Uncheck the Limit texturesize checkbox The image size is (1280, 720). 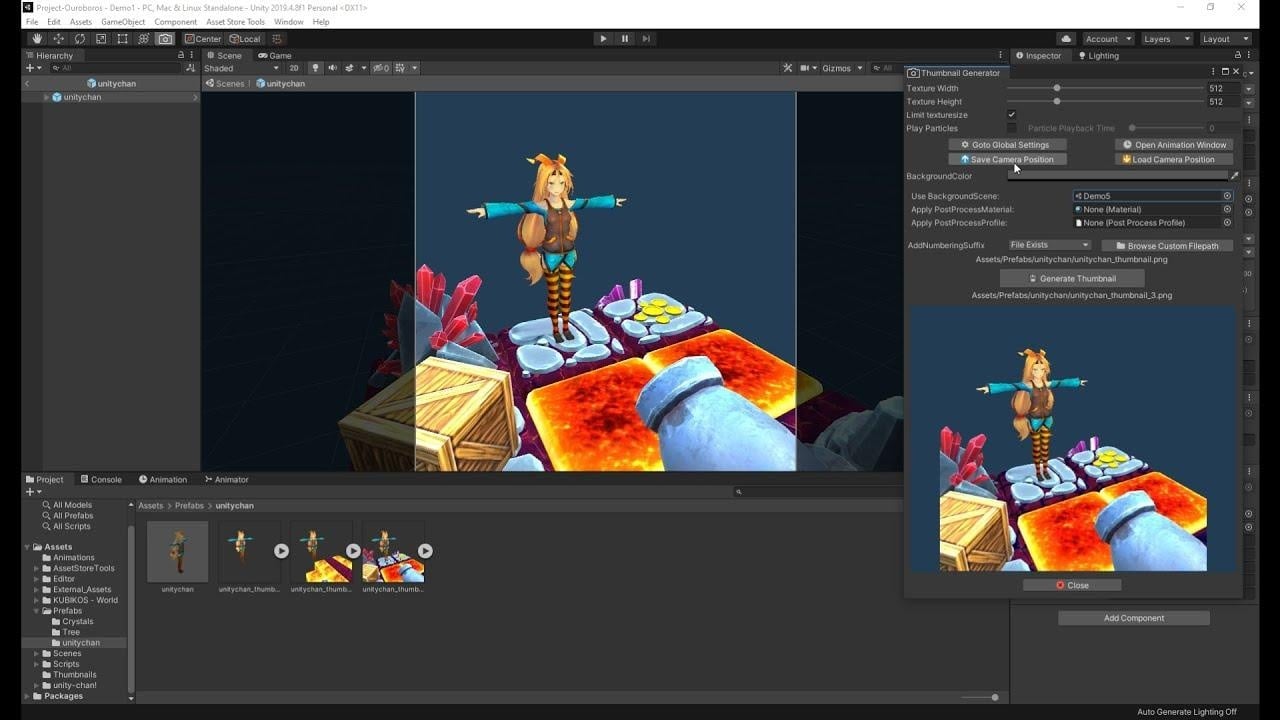[x=1012, y=115]
